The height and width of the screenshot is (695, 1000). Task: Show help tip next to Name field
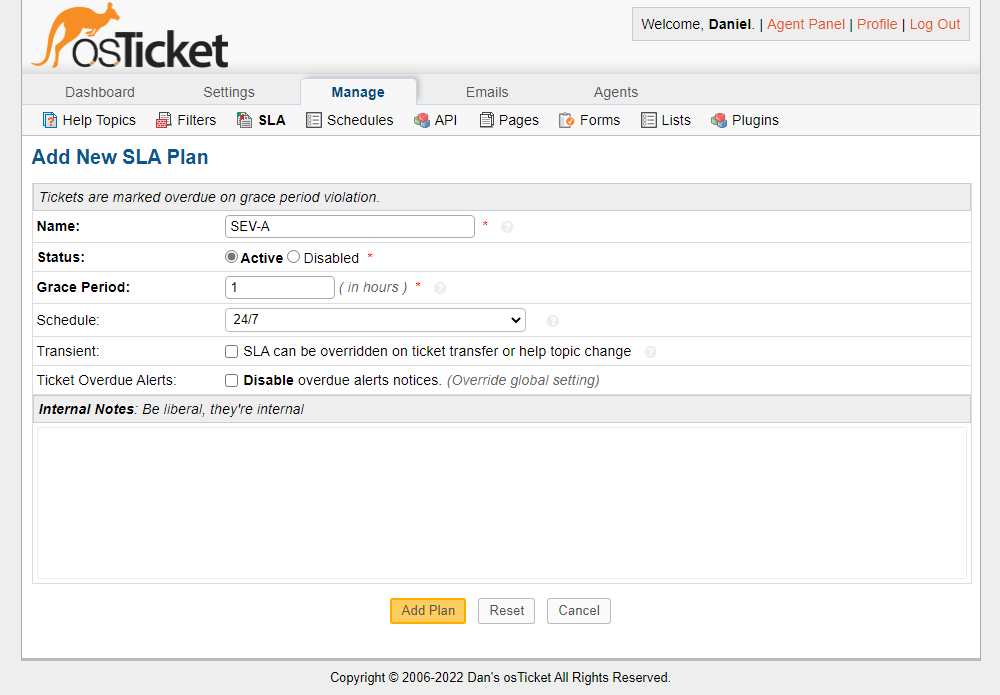(507, 227)
